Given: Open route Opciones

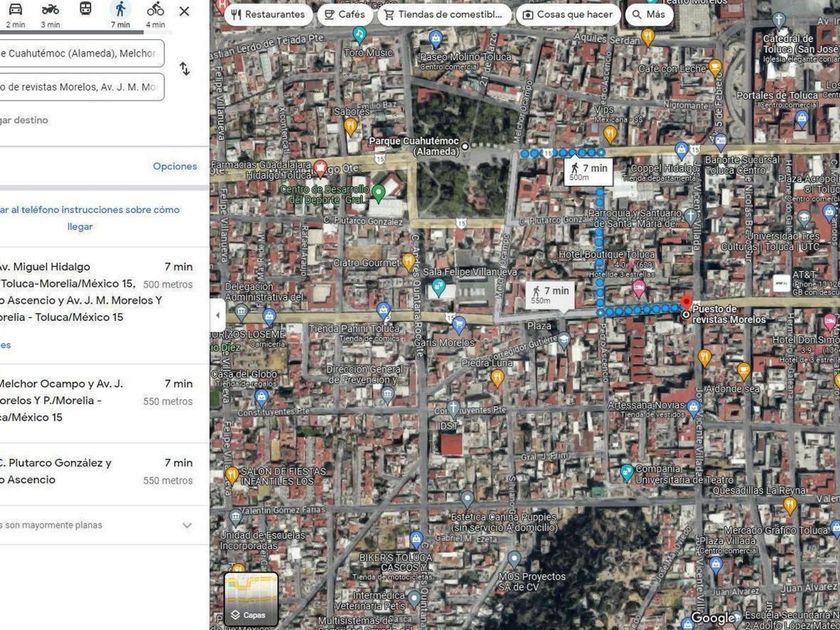Looking at the screenshot, I should click(x=175, y=166).
